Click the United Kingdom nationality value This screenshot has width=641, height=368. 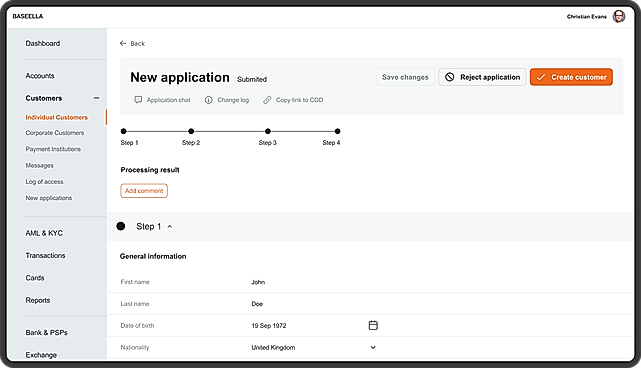pos(273,348)
